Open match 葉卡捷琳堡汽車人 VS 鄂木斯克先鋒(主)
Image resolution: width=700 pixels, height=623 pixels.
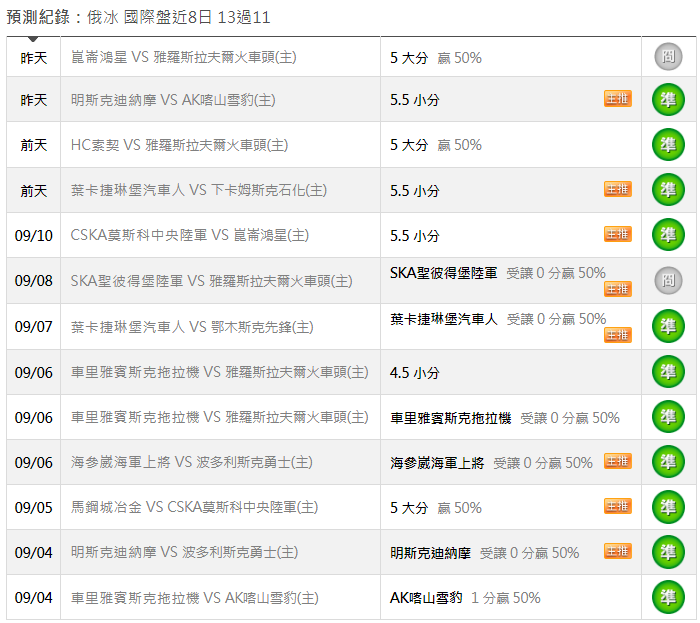[192, 327]
